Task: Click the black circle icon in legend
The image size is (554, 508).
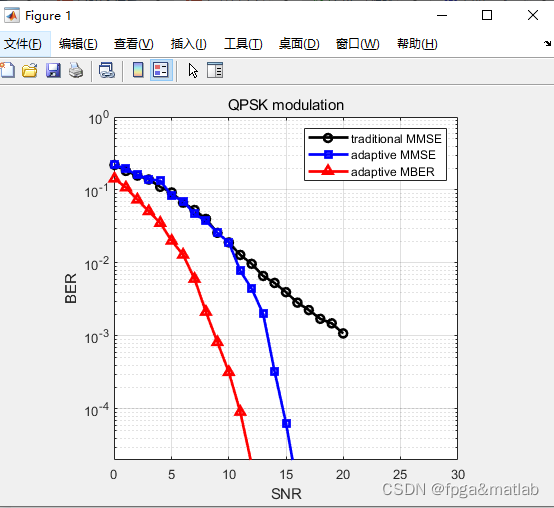Action: point(328,138)
